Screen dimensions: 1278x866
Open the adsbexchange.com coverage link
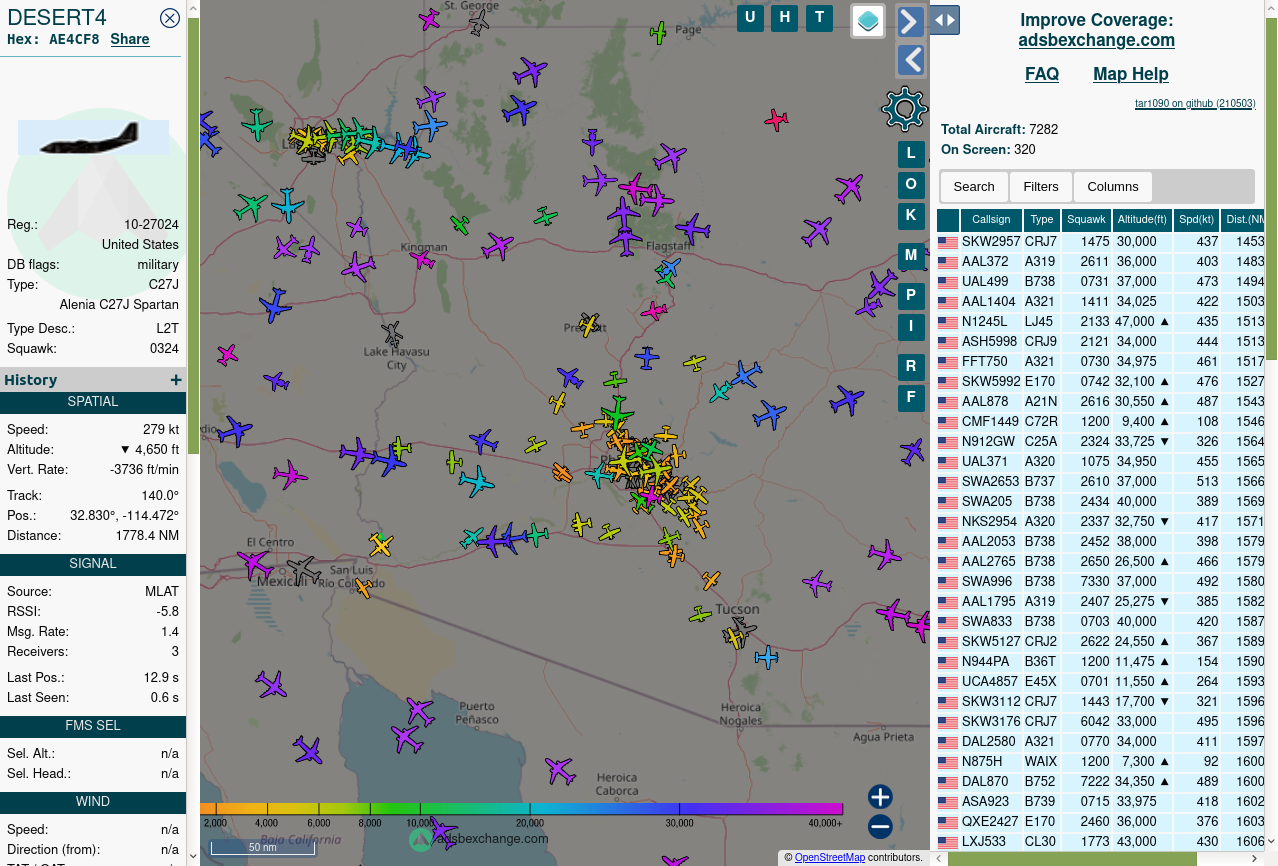1096,40
